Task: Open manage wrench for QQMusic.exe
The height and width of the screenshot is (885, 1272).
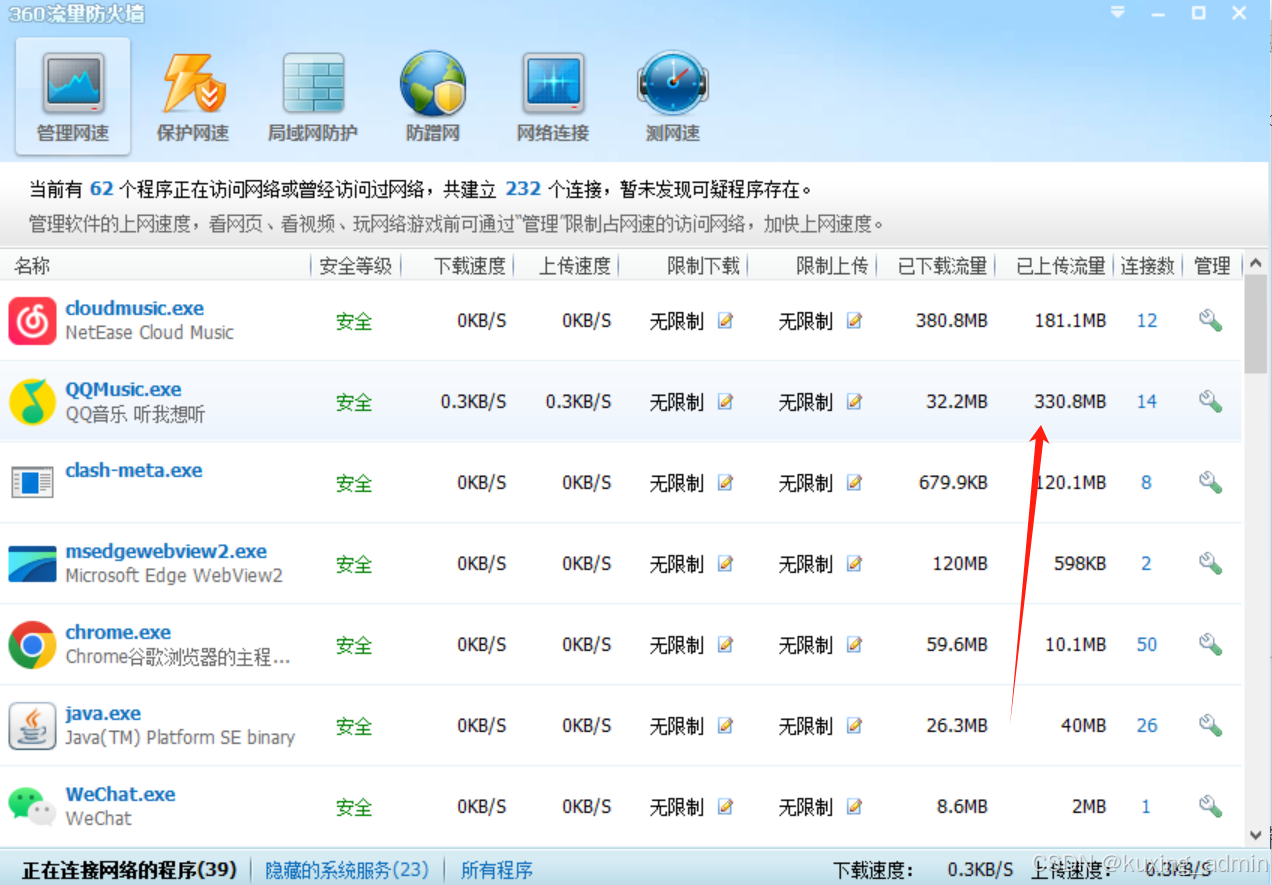Action: 1210,402
